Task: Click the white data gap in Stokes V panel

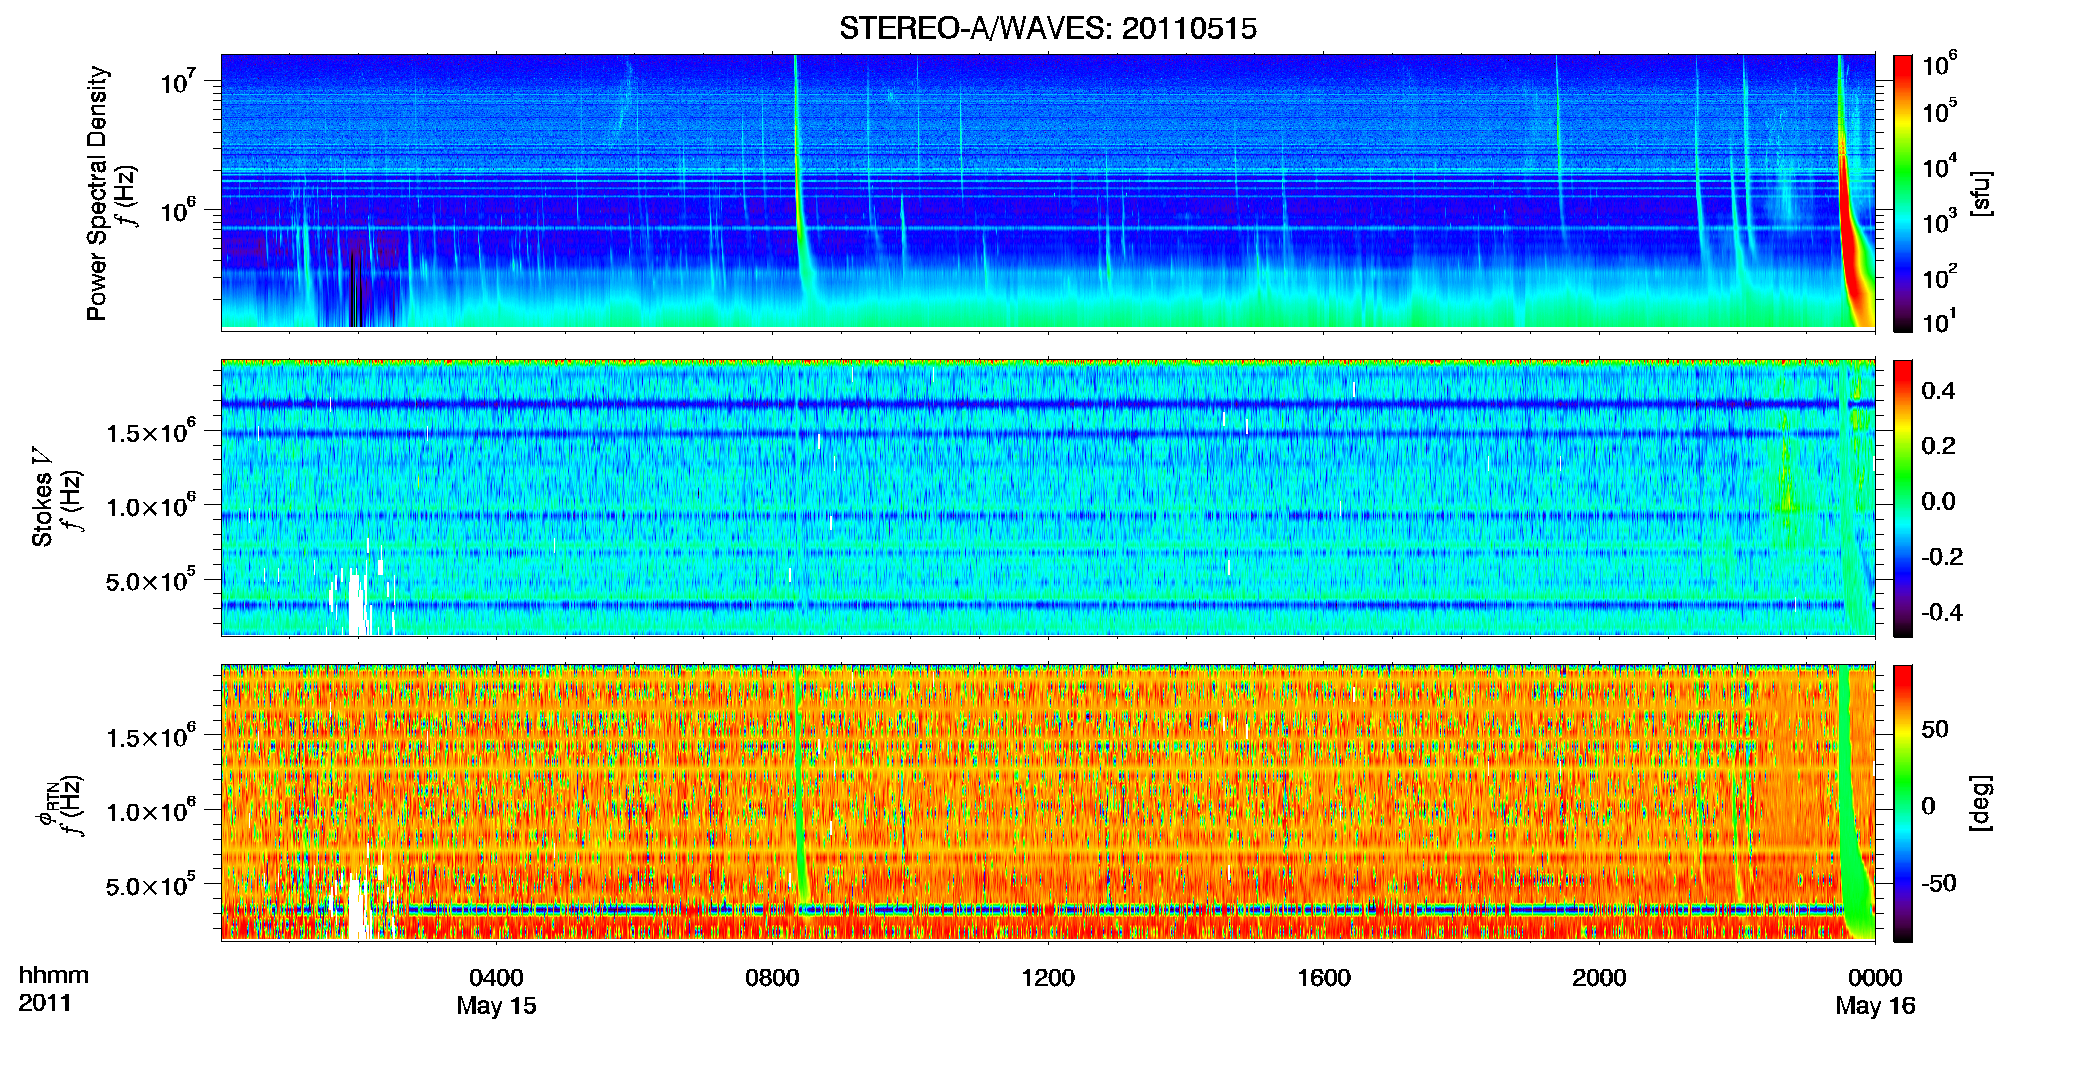Action: [356, 602]
